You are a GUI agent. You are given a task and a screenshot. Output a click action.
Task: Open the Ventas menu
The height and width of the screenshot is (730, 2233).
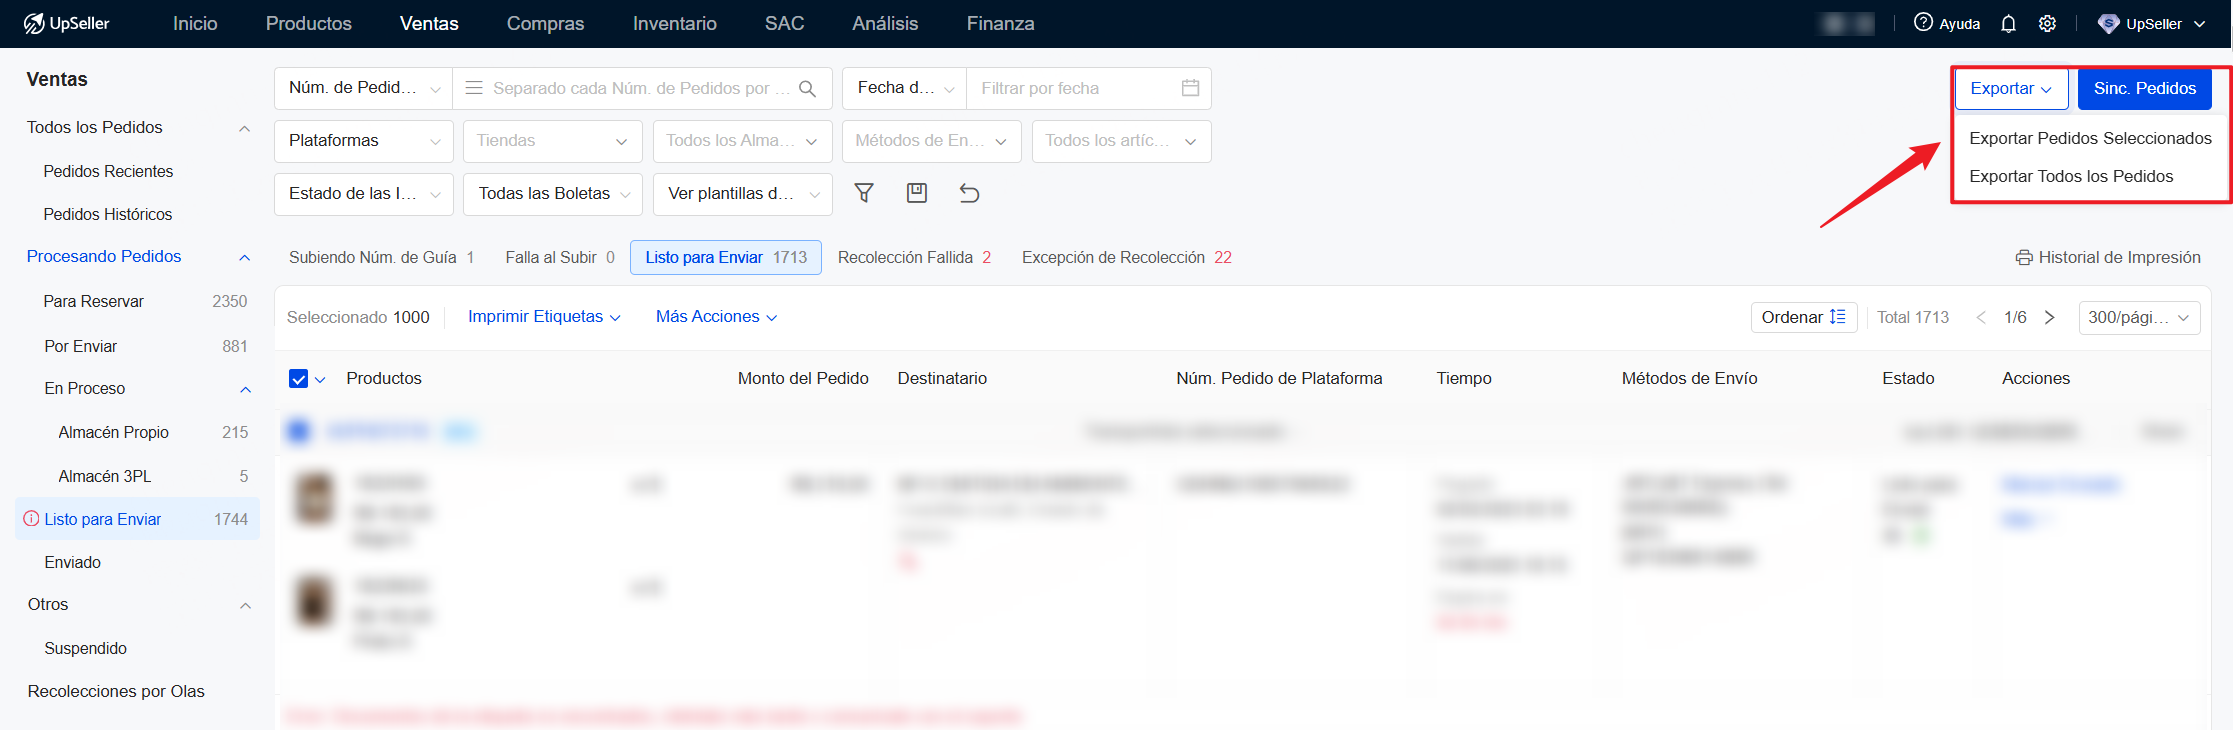tap(429, 23)
